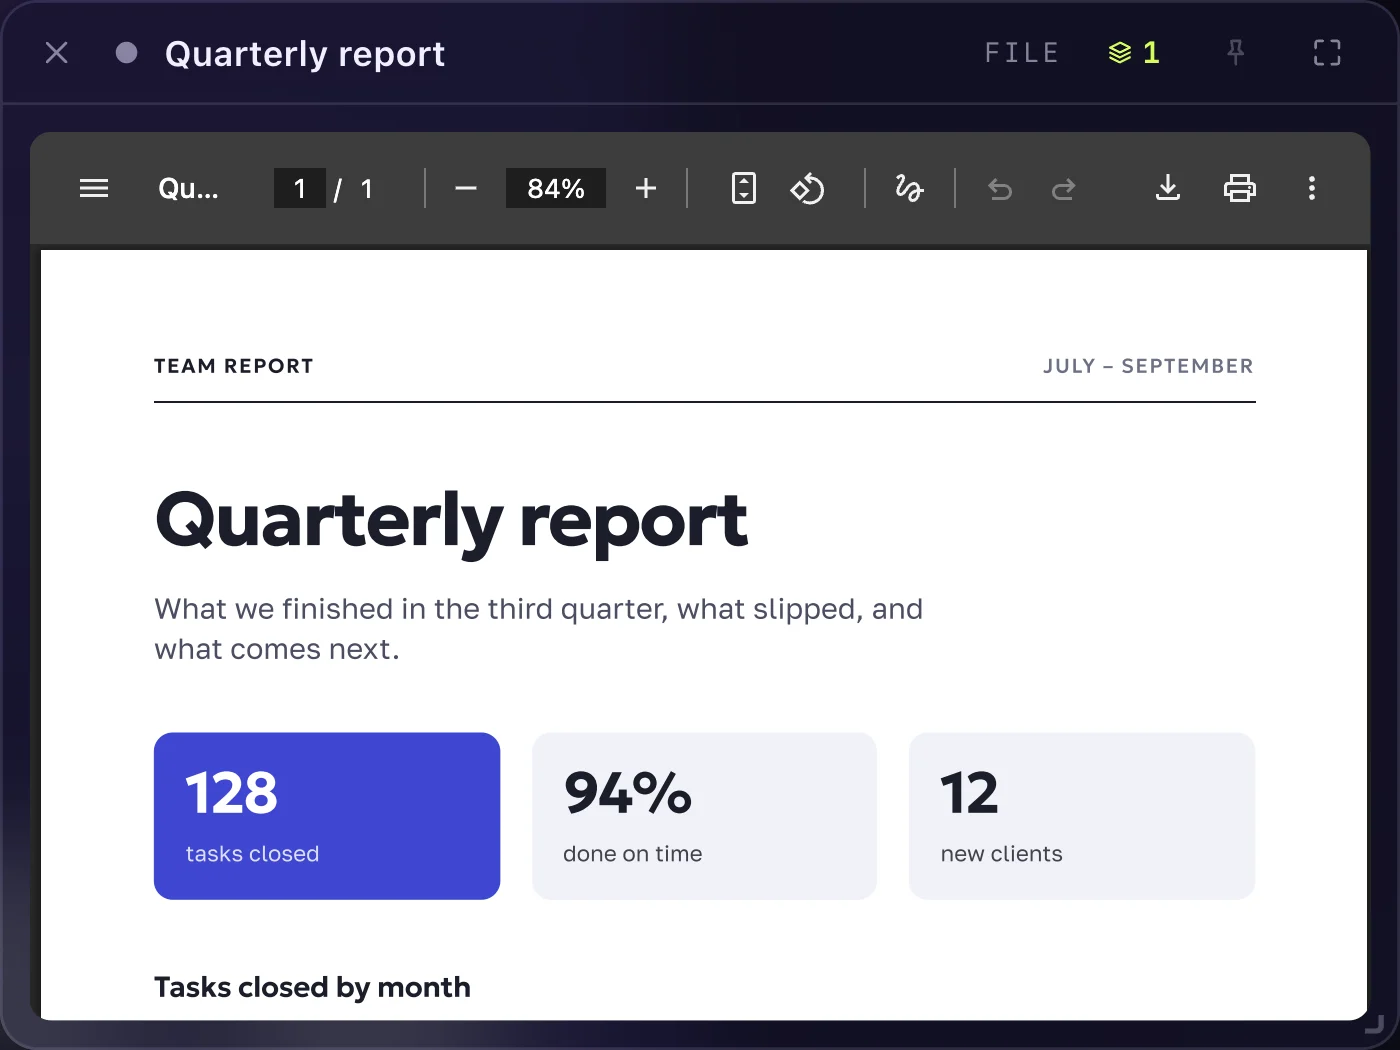Click the '12 new clients' card
The width and height of the screenshot is (1400, 1050).
point(1082,816)
